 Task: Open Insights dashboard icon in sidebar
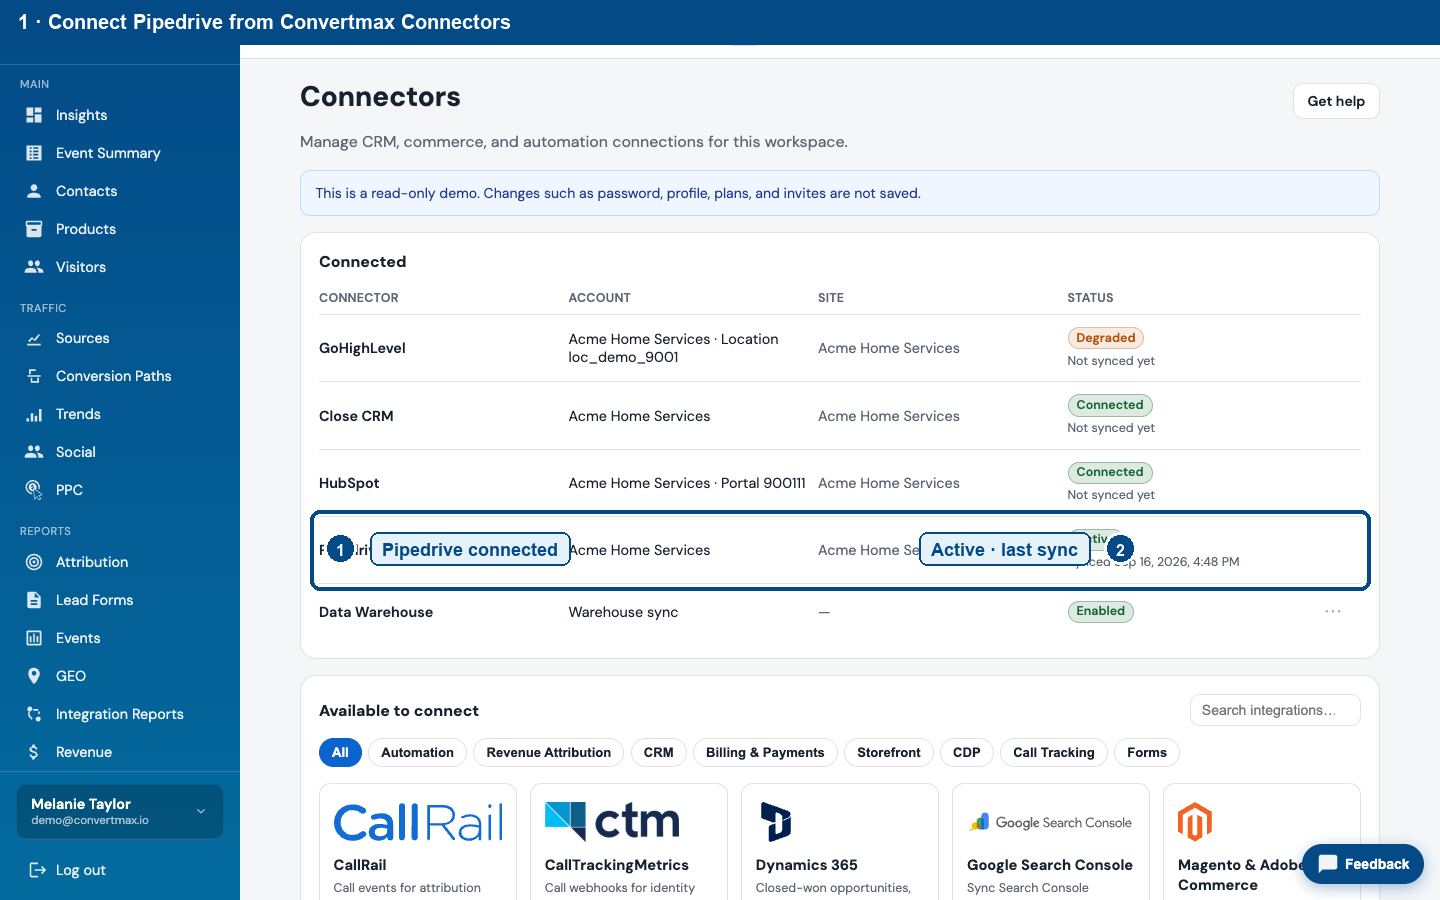(34, 115)
